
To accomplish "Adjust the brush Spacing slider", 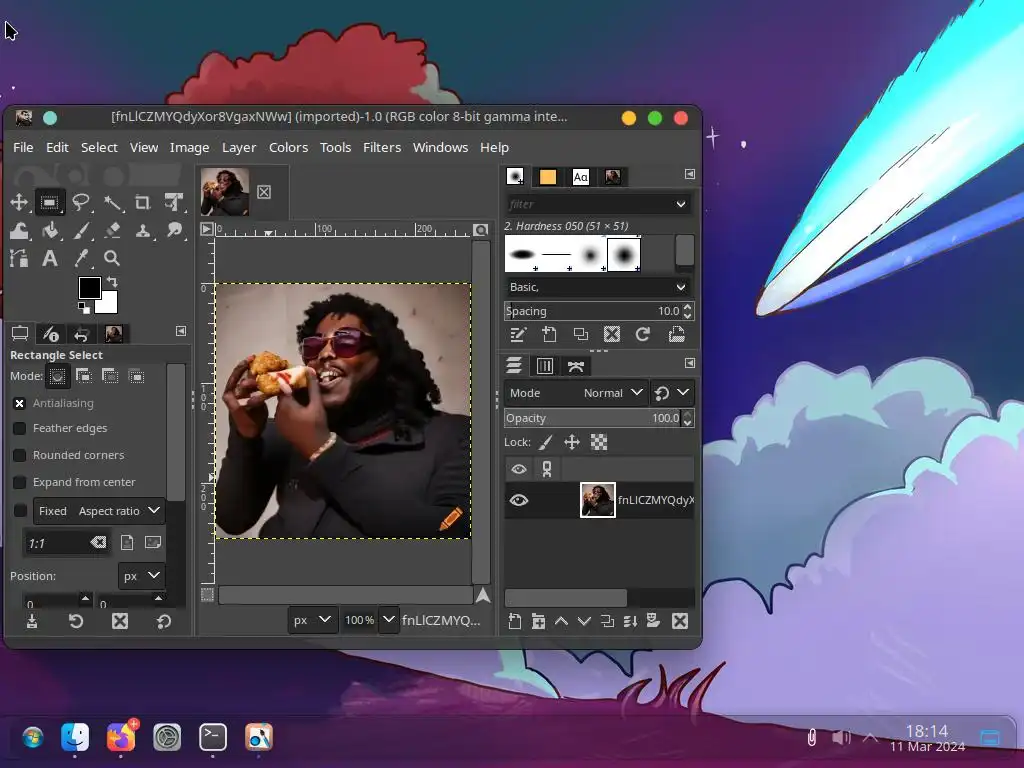I will (x=593, y=311).
